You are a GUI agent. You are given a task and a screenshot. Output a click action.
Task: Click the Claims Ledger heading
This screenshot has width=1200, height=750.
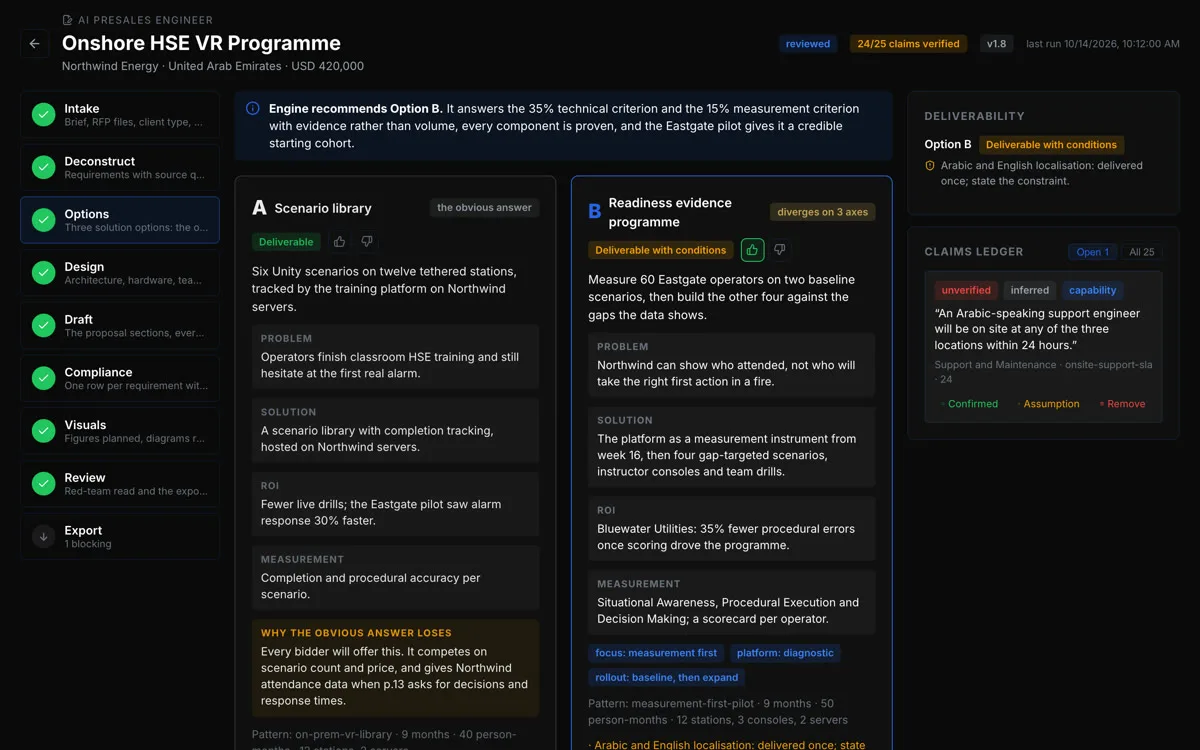point(974,252)
